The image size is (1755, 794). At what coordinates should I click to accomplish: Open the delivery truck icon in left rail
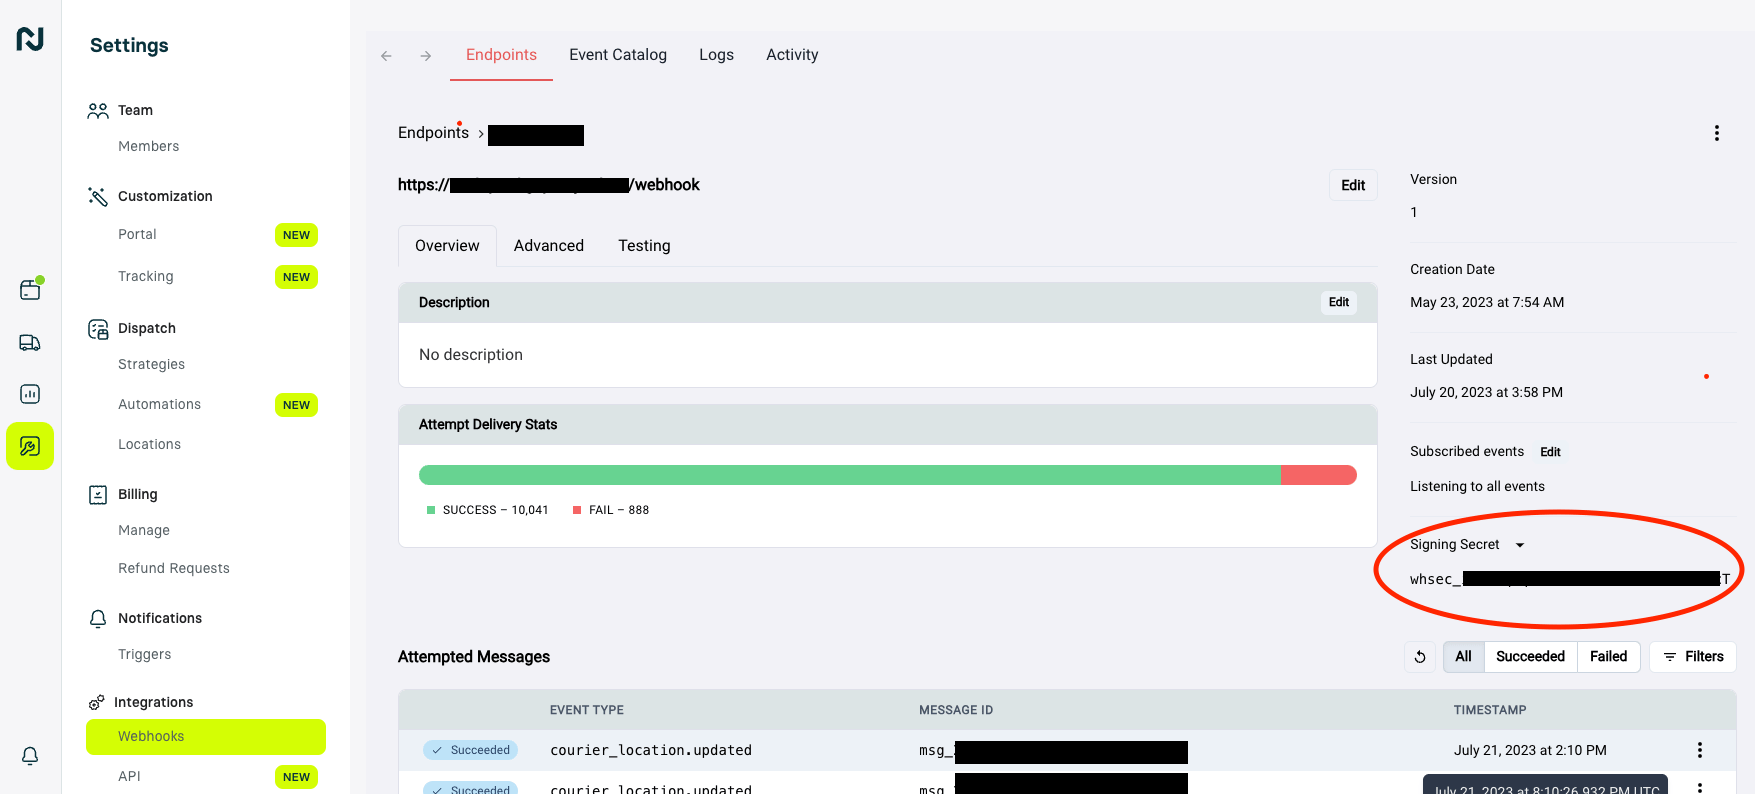(x=30, y=343)
